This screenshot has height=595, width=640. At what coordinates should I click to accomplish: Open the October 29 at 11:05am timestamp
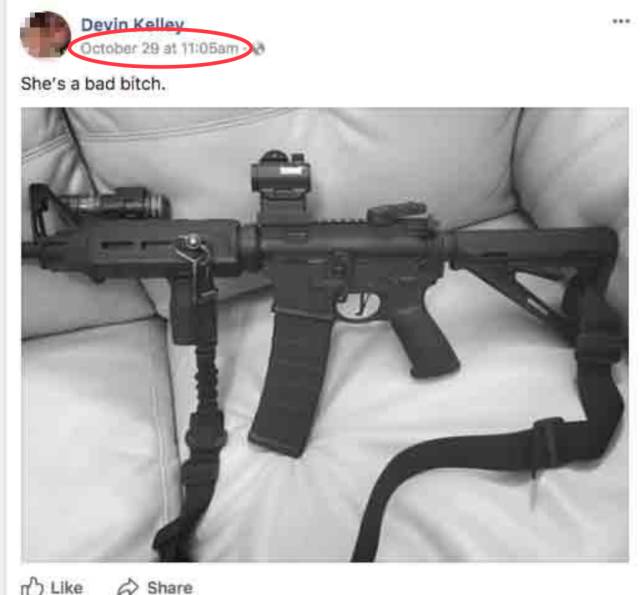(159, 48)
